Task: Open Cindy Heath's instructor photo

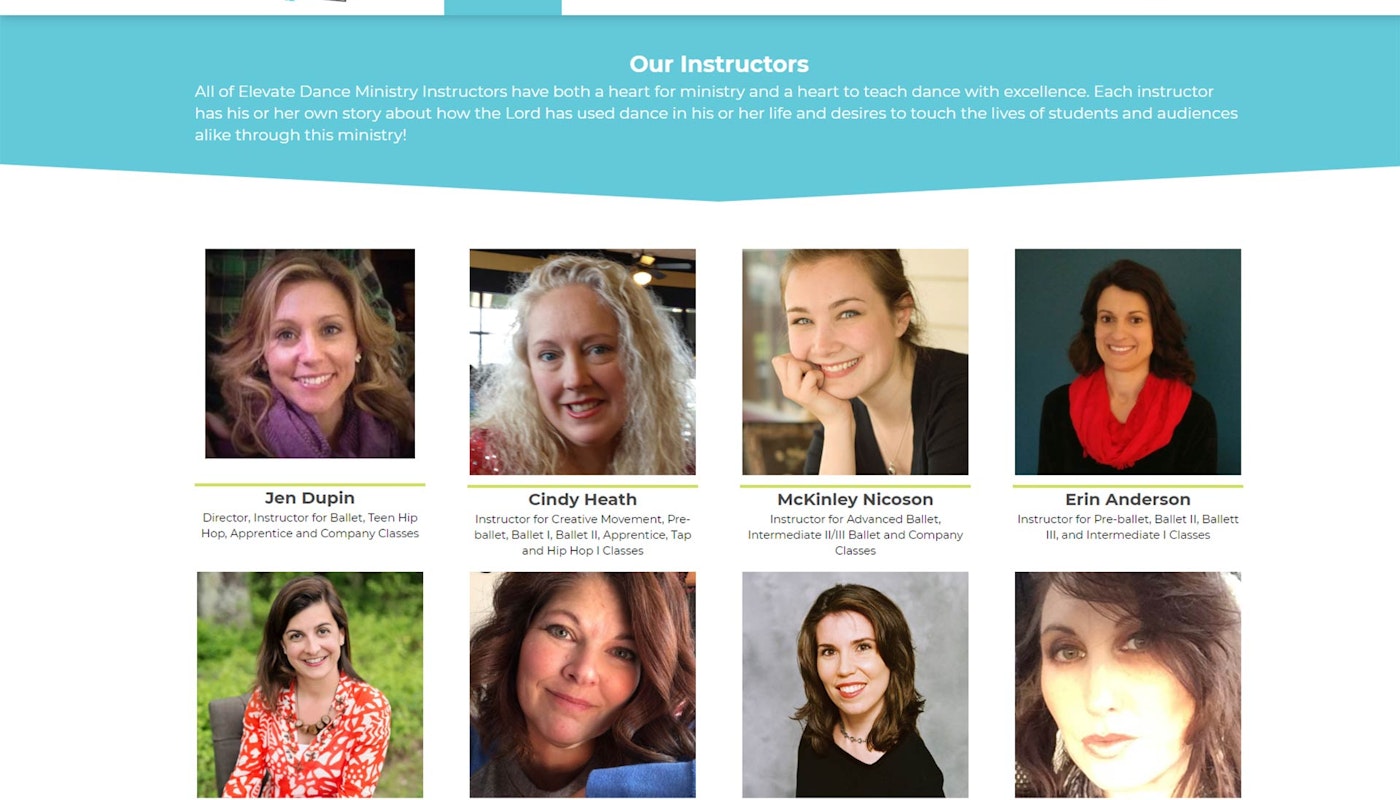Action: click(x=582, y=362)
